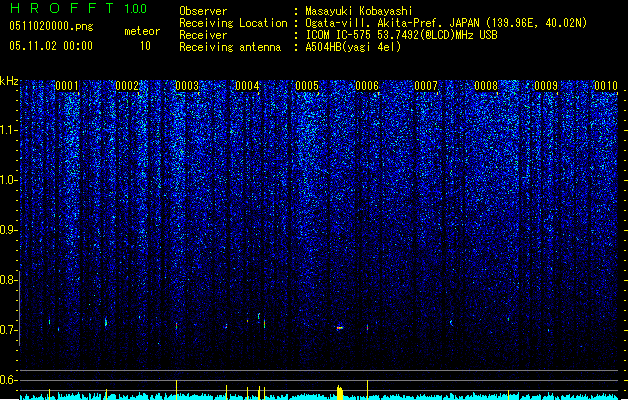Screen dimensions: 629x400
Task: Click the 0003 minute marker
Action: (x=187, y=86)
